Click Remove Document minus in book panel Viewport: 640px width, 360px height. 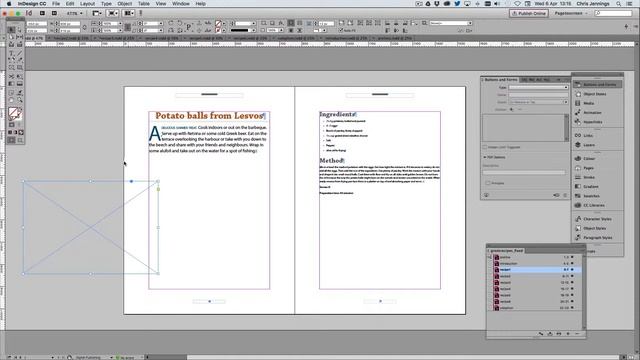577,334
